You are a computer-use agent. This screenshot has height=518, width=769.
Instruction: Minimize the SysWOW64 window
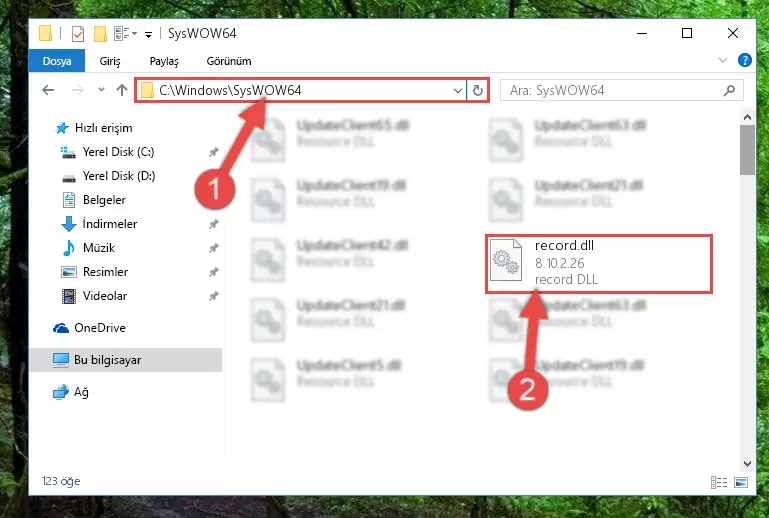tap(642, 33)
